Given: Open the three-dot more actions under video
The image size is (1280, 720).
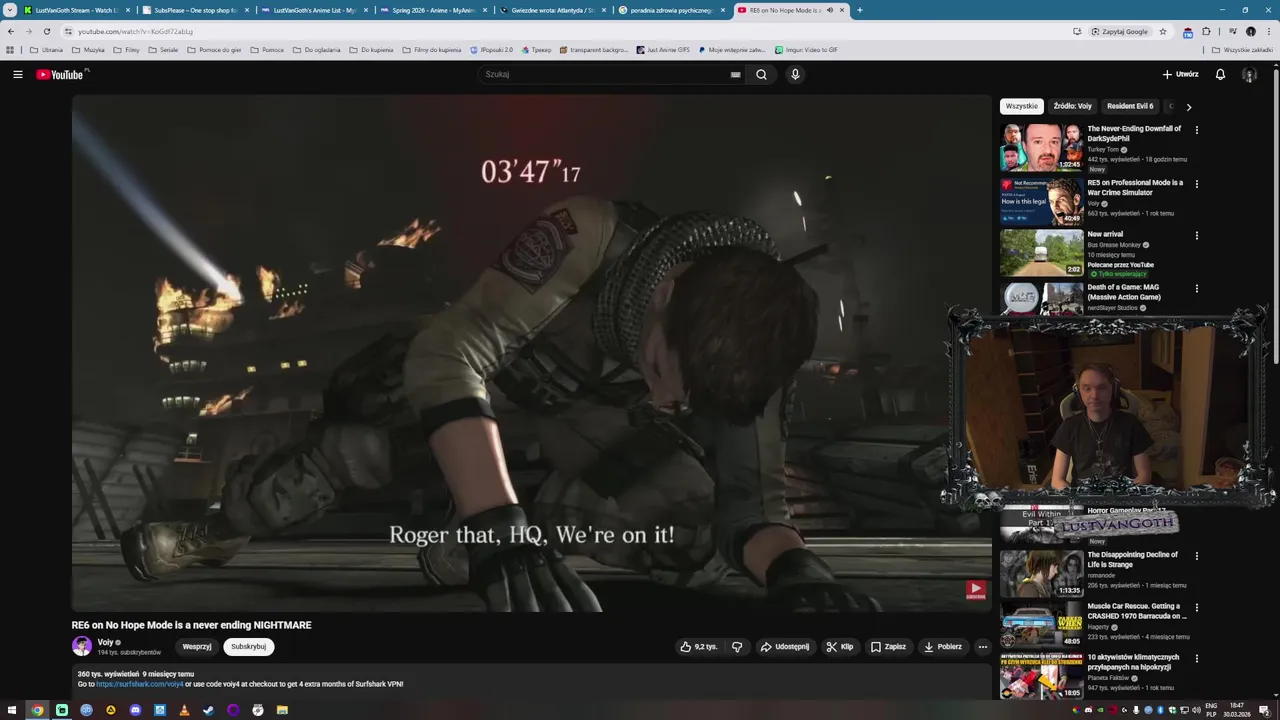Looking at the screenshot, I should click(x=982, y=647).
